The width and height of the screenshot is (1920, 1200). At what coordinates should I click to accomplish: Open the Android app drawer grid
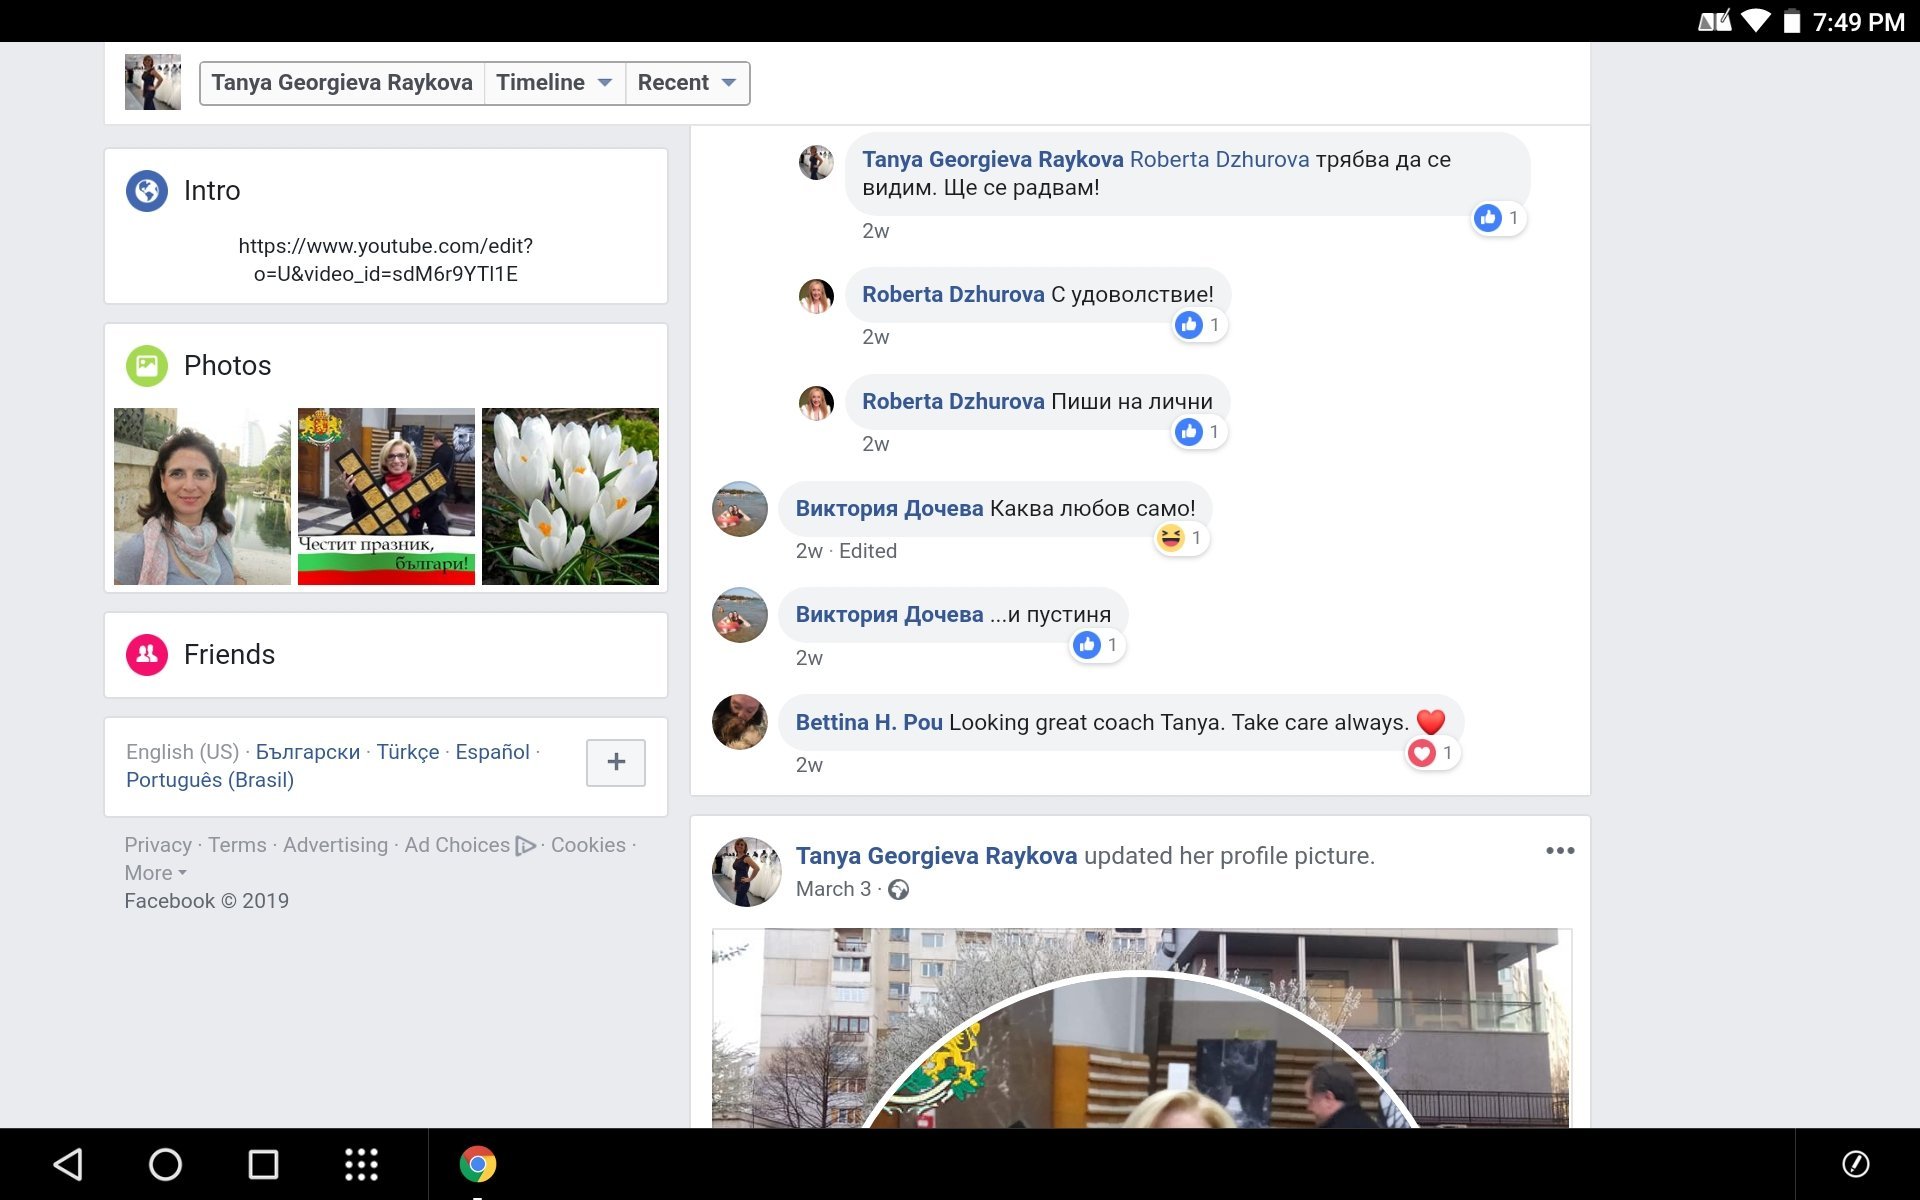point(361,1164)
